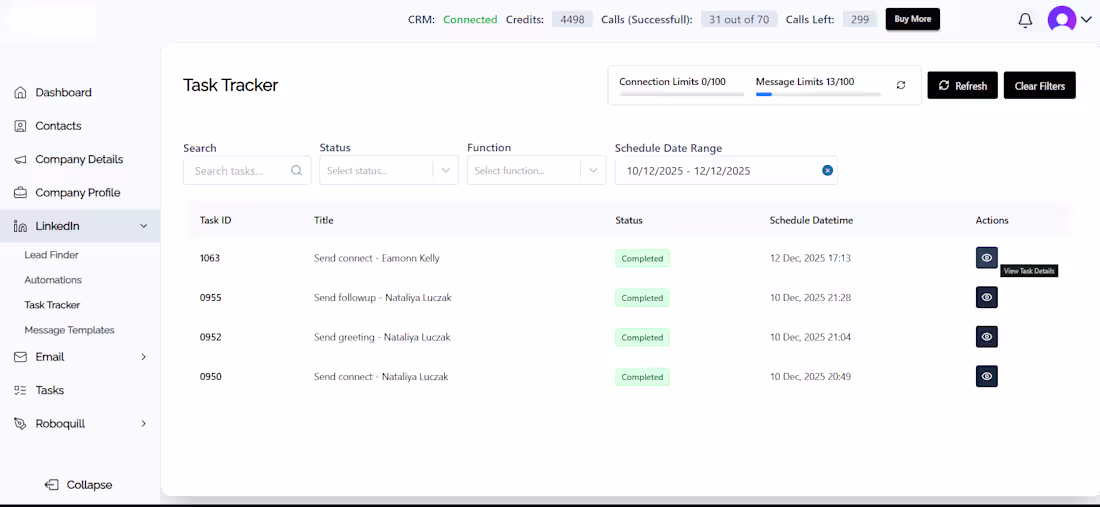Click the Completed badge for task 0955
The width and height of the screenshot is (1100, 507).
pos(642,298)
